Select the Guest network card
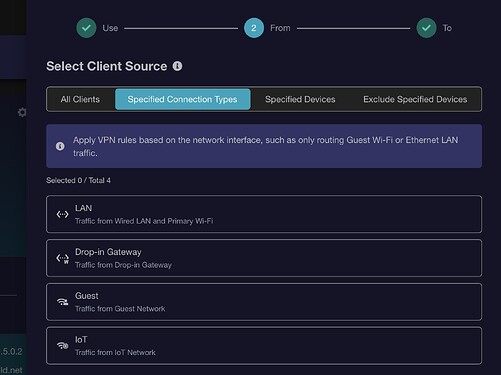Viewport: 501px width, 375px height. click(264, 302)
